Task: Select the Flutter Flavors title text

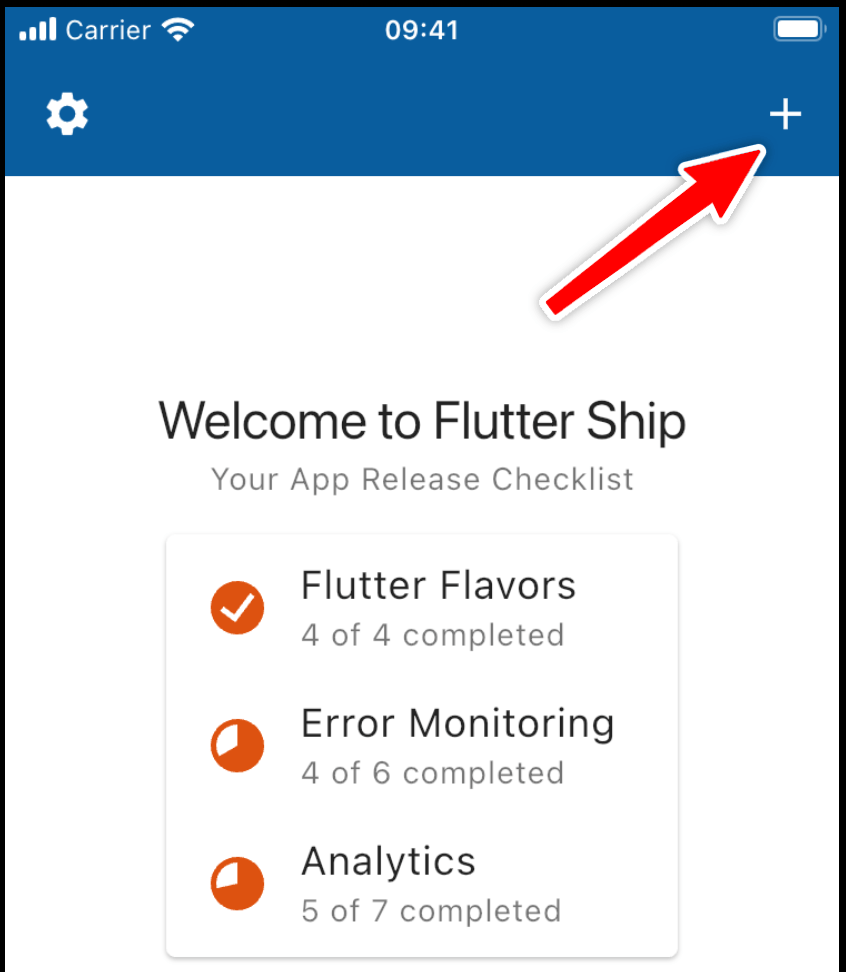Action: pyautogui.click(x=438, y=585)
